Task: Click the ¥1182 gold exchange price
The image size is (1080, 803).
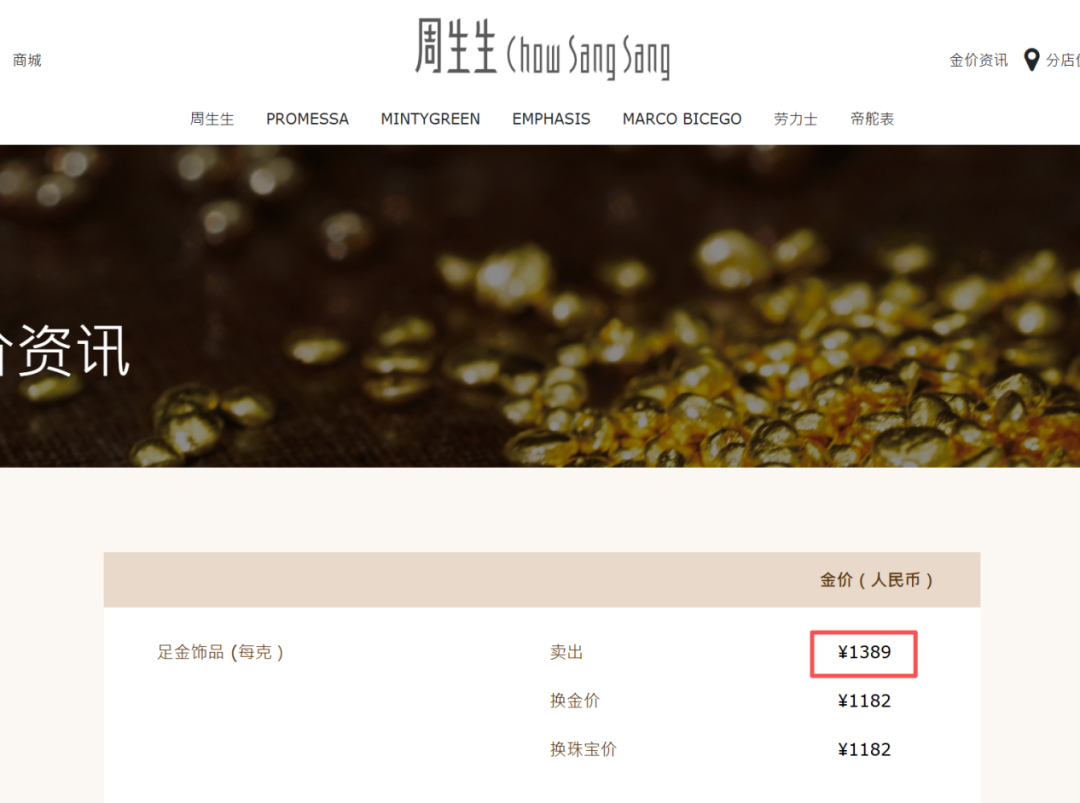Action: pos(864,701)
